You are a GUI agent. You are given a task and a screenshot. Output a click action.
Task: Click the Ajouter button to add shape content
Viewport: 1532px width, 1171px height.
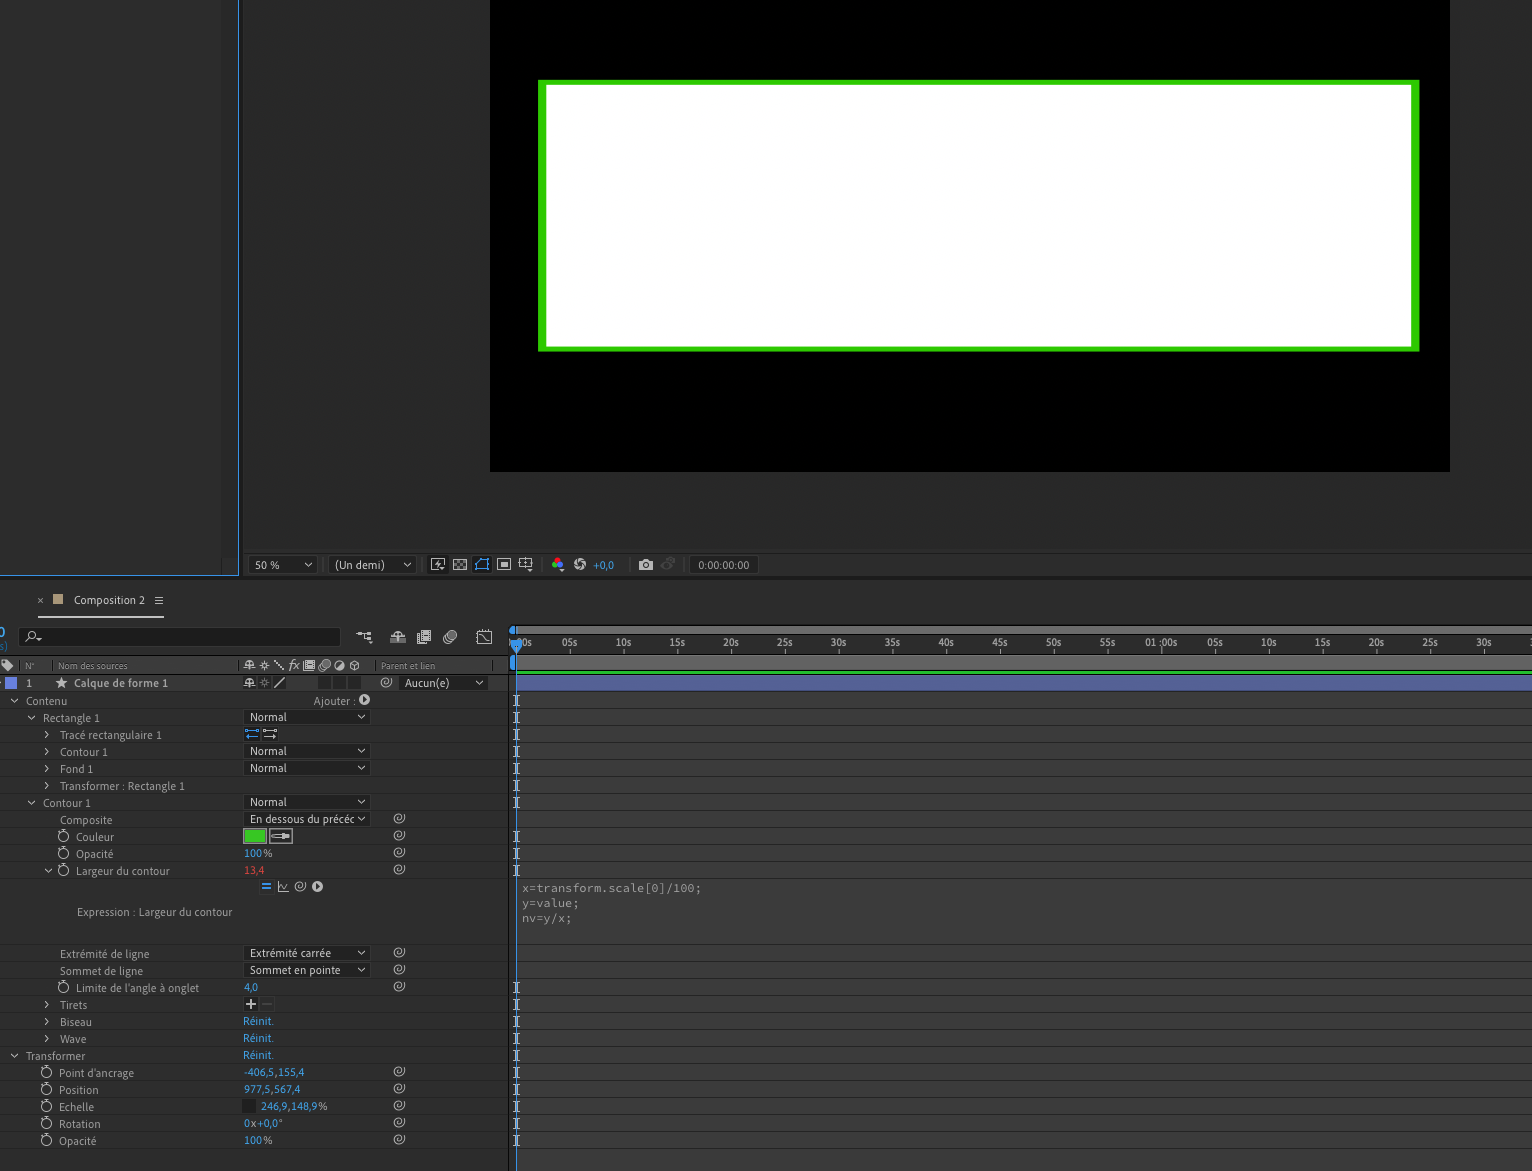pos(364,701)
